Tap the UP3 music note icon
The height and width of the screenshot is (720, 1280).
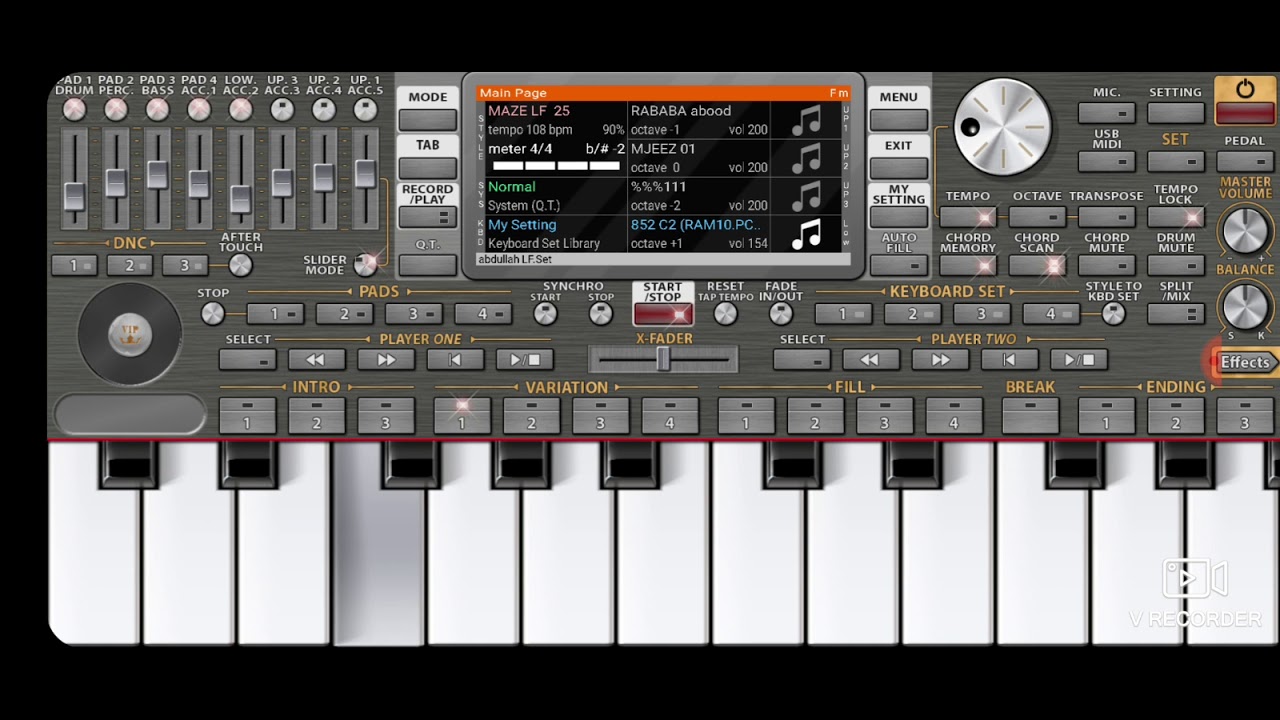click(806, 196)
